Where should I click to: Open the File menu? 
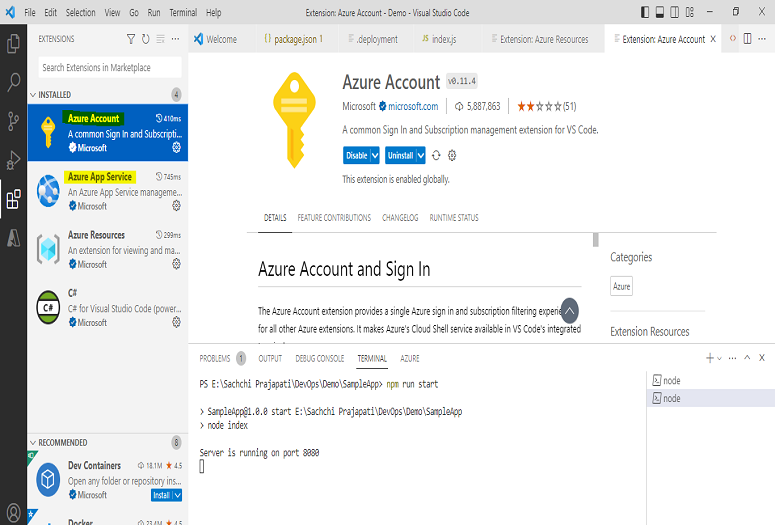point(30,12)
